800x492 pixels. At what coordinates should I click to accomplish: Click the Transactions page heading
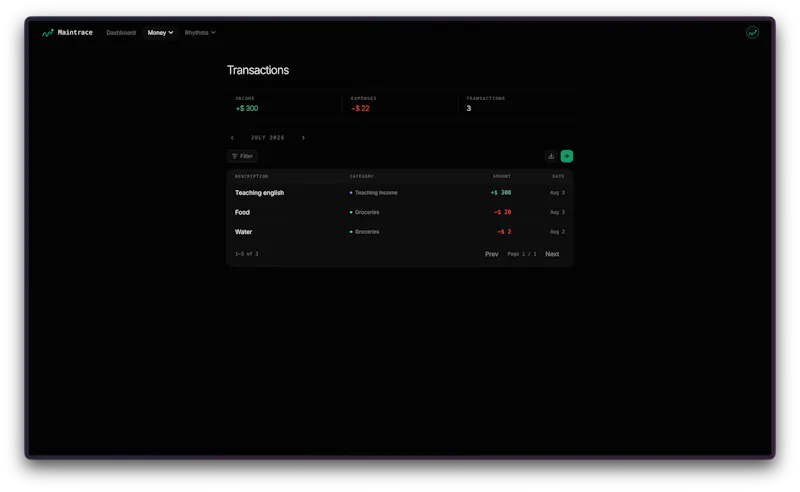(258, 70)
